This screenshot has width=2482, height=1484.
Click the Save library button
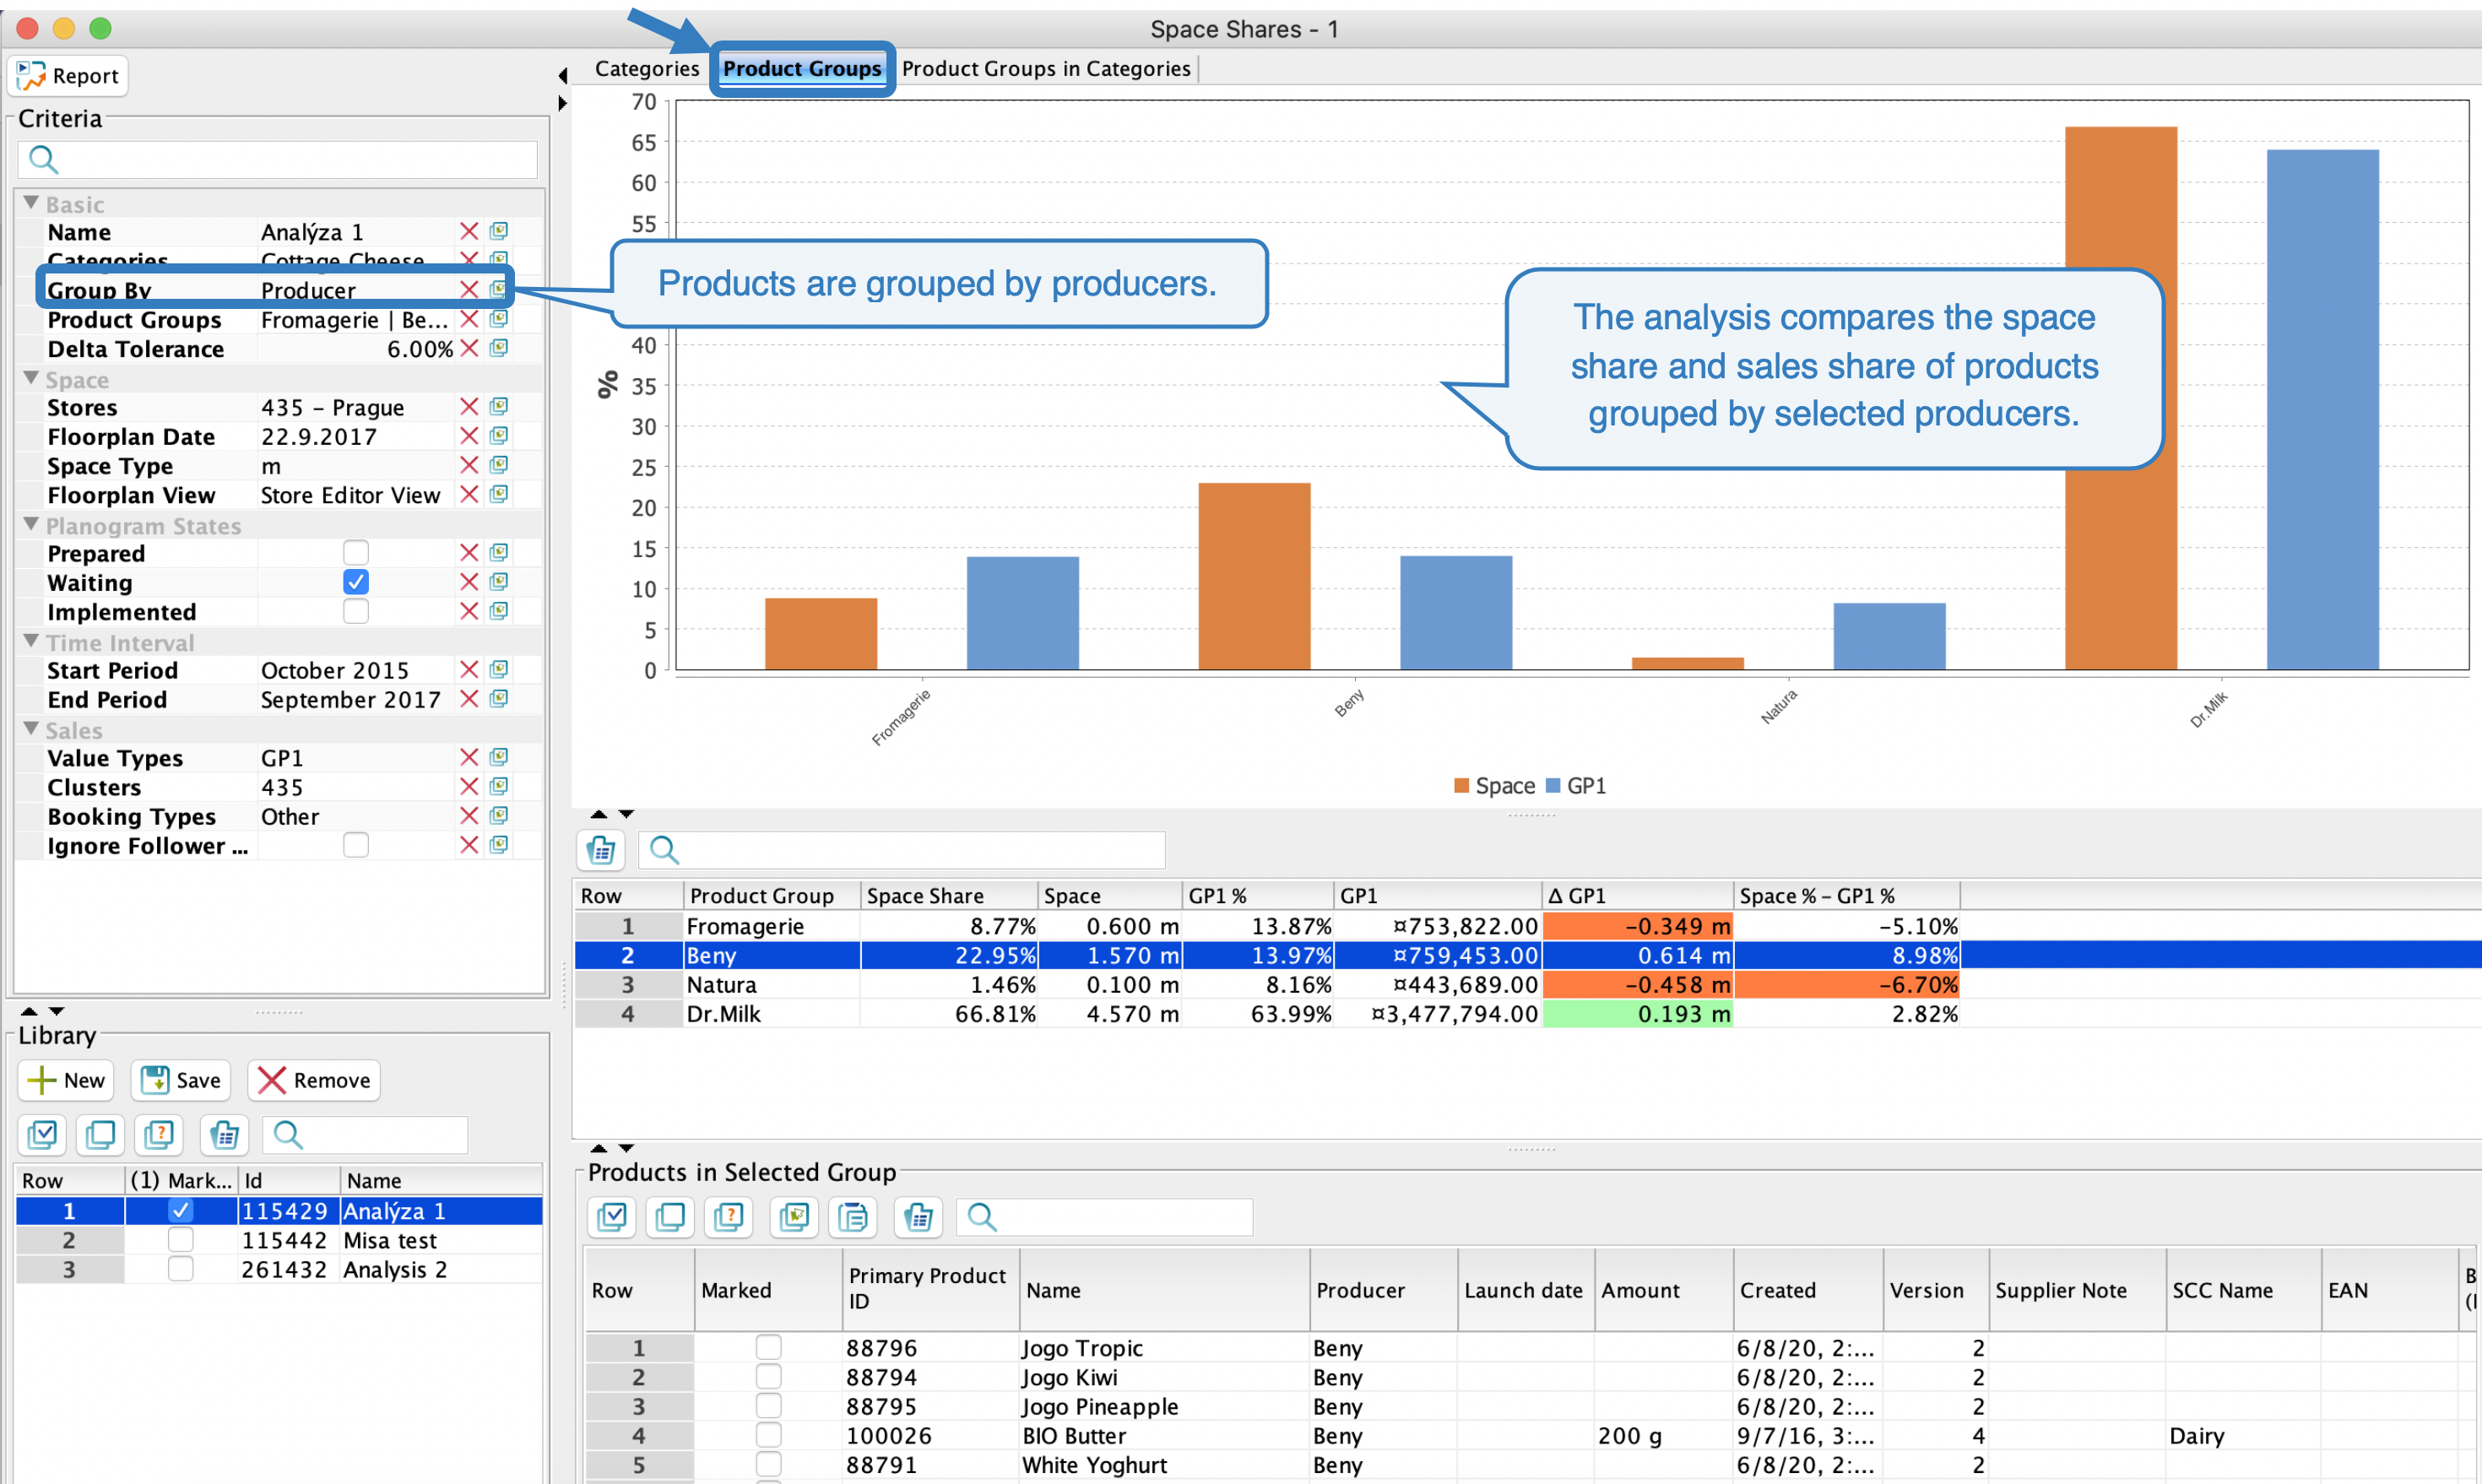[x=181, y=1080]
